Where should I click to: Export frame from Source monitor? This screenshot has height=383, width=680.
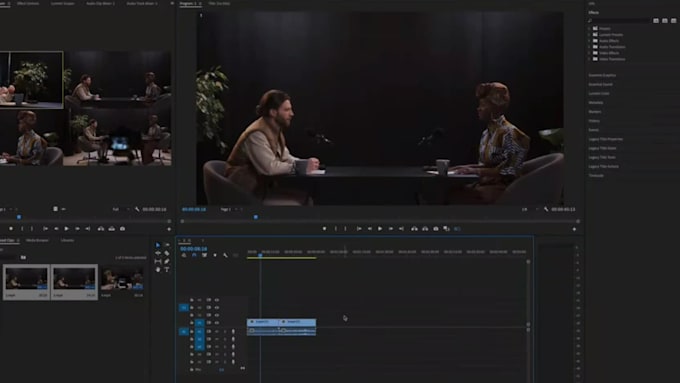122,229
